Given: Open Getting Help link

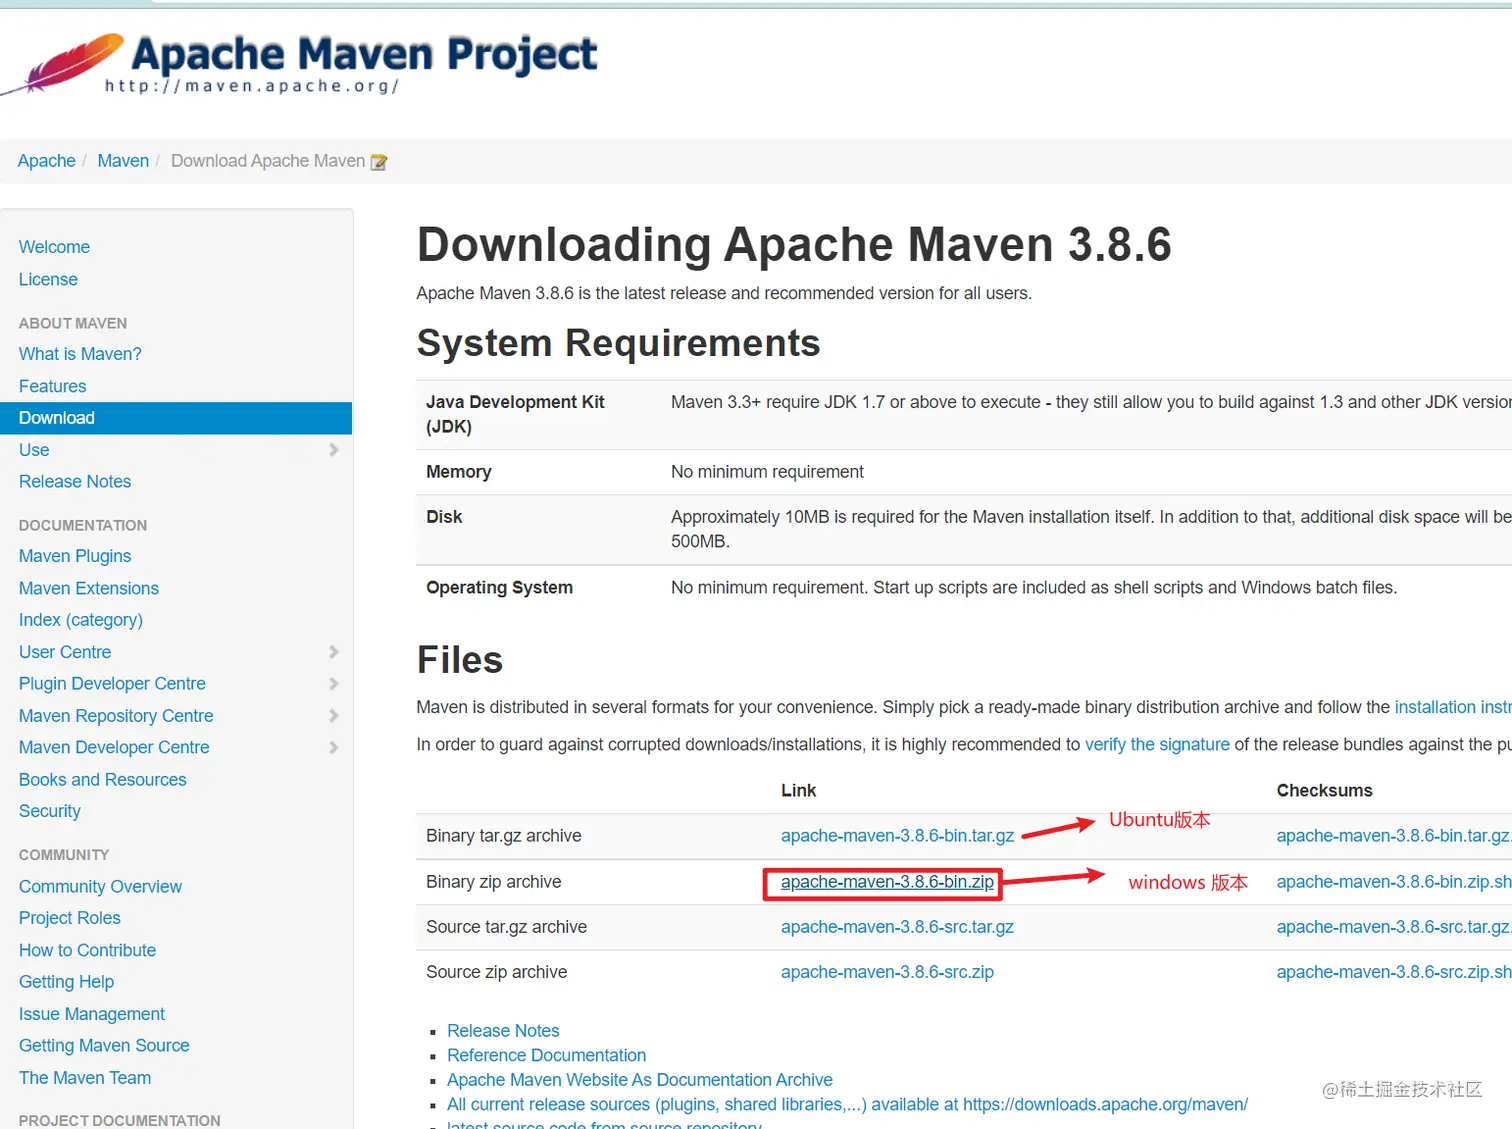Looking at the screenshot, I should pyautogui.click(x=66, y=982).
